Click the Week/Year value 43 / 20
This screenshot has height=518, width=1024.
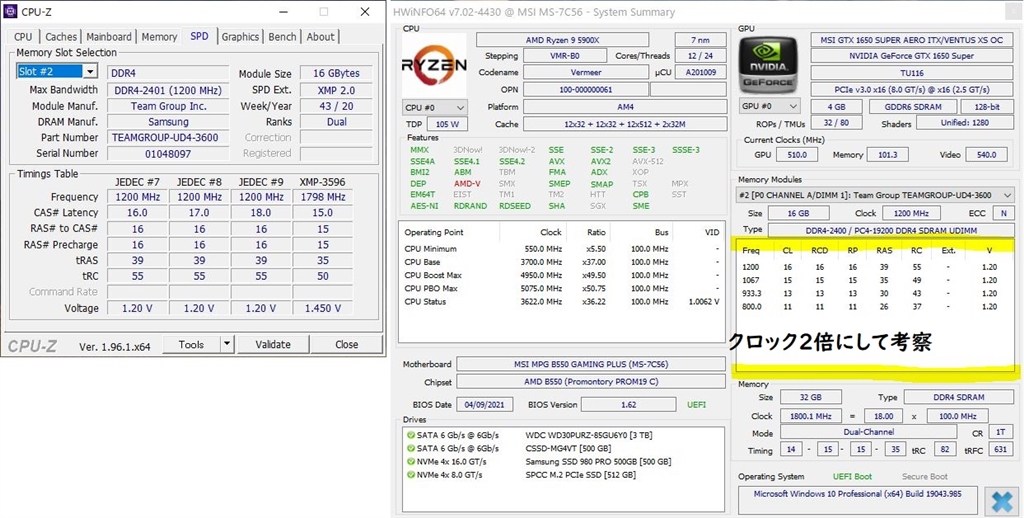[x=336, y=106]
